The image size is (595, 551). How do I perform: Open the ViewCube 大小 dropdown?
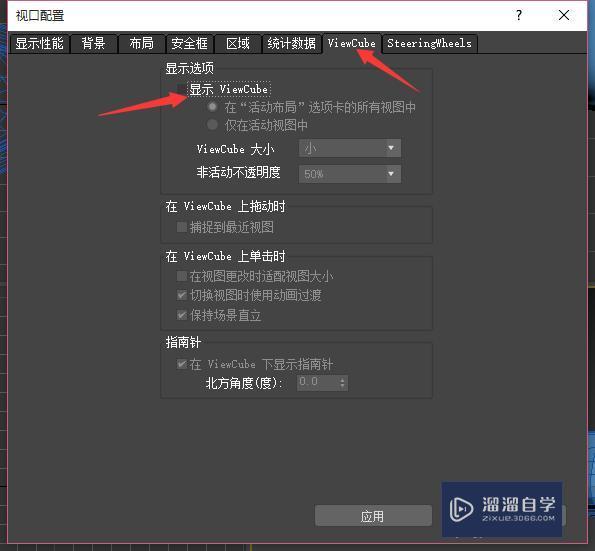tap(349, 148)
